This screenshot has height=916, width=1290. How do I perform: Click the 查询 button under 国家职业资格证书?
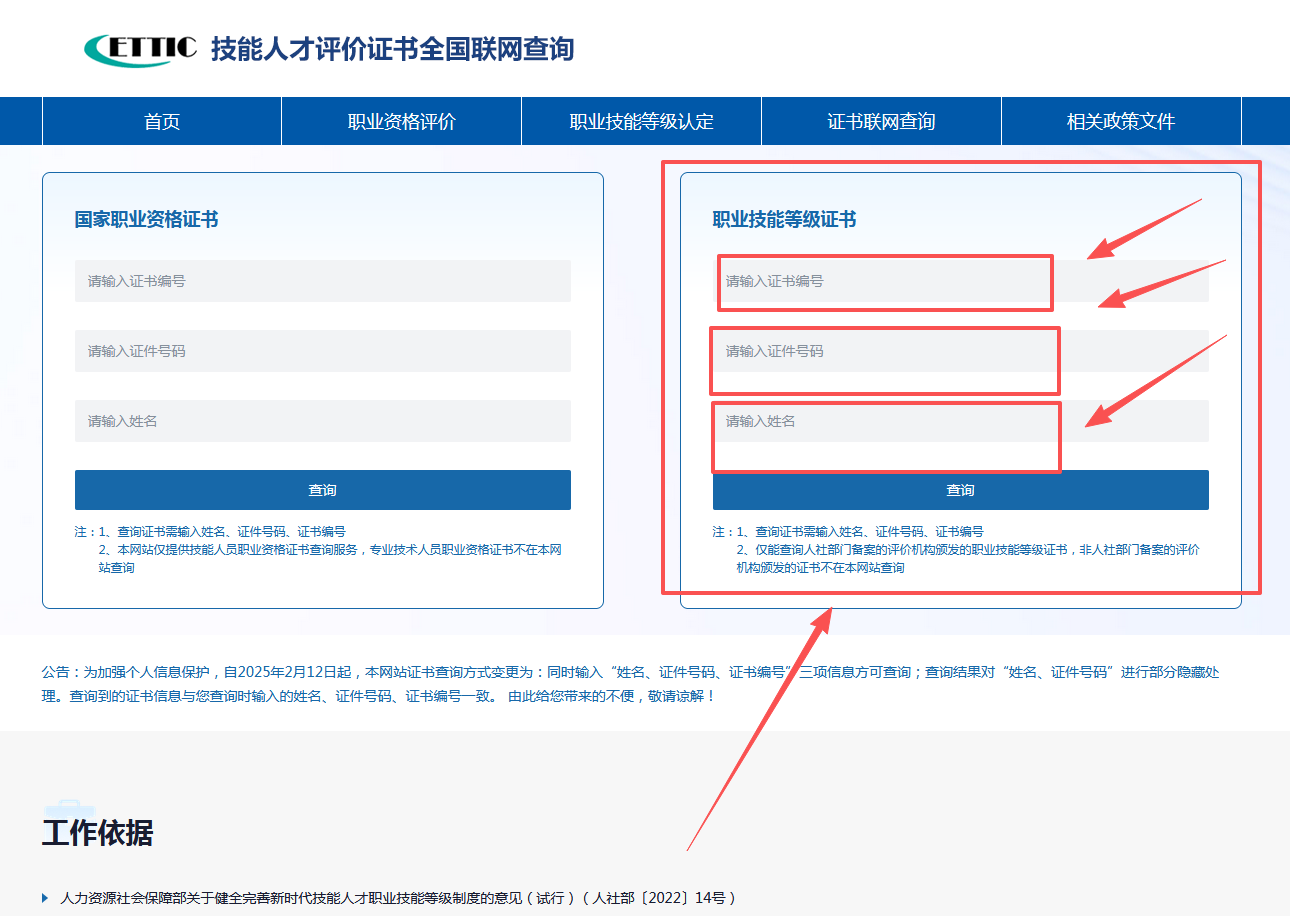(322, 490)
